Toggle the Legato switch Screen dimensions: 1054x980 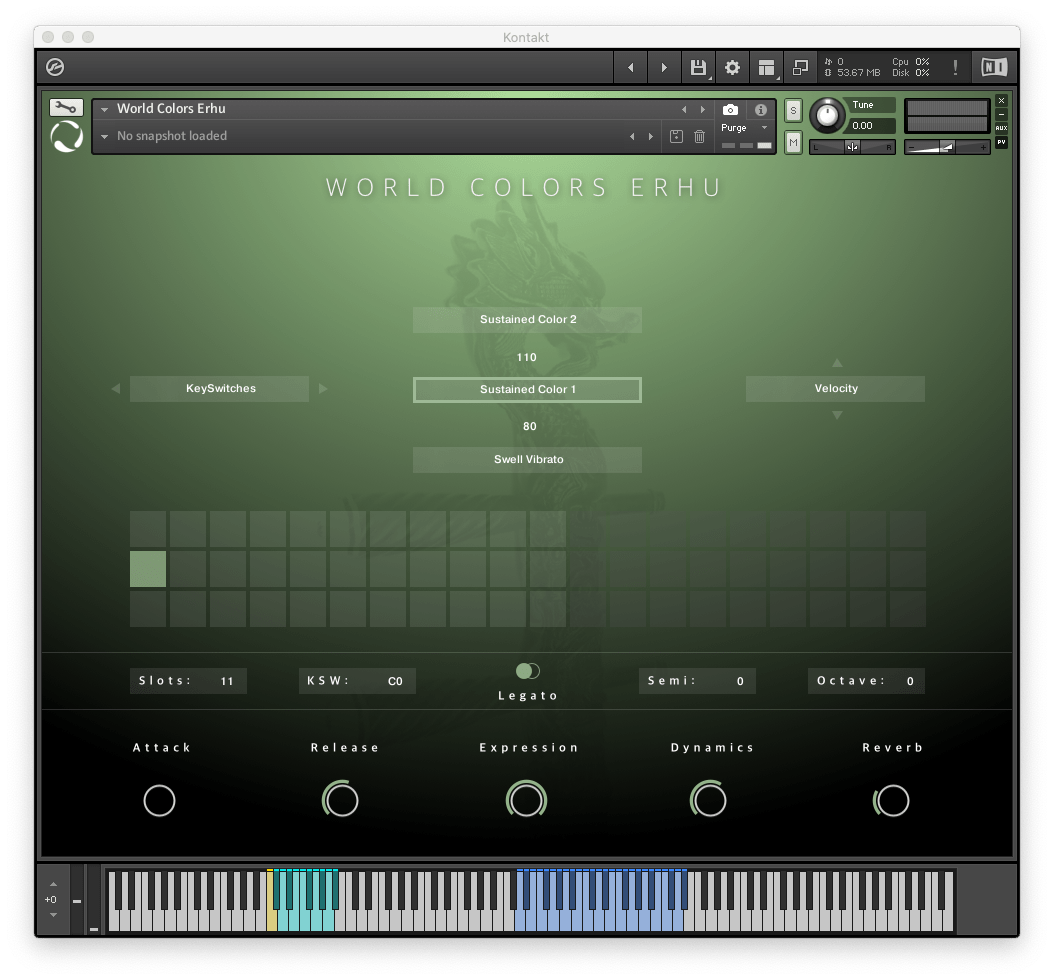[528, 671]
